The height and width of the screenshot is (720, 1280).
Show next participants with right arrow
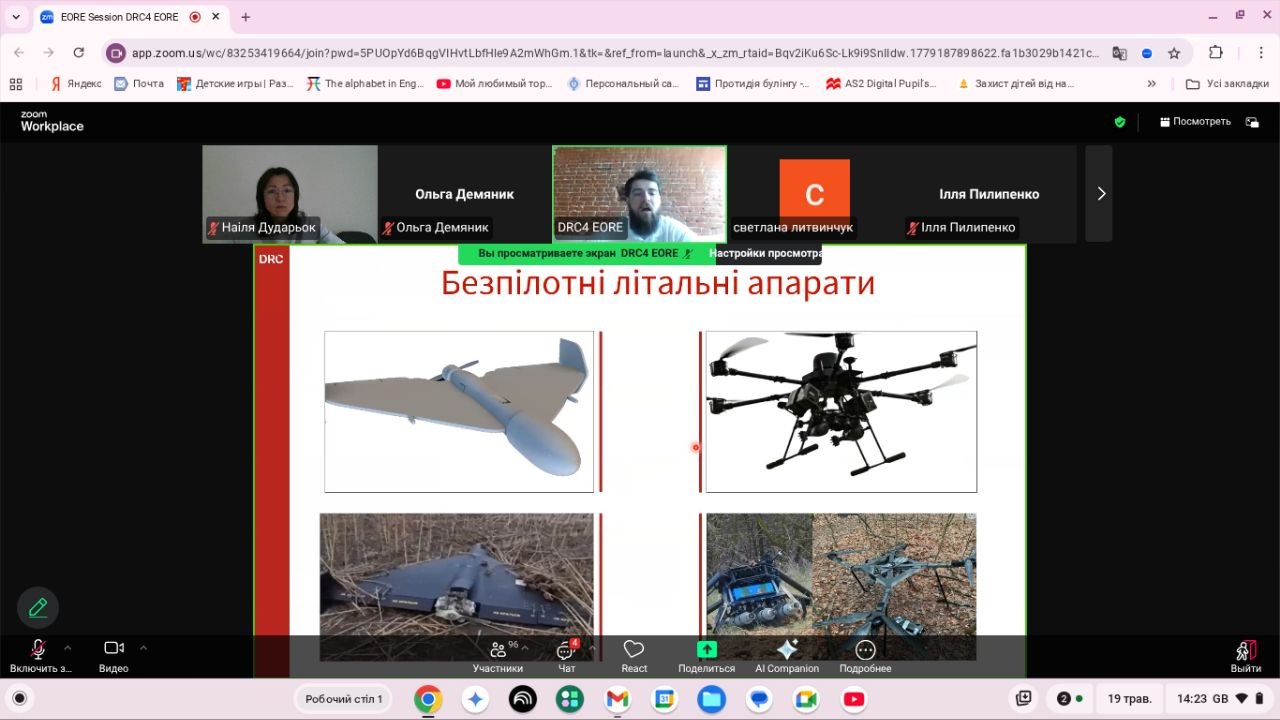[x=1101, y=194]
